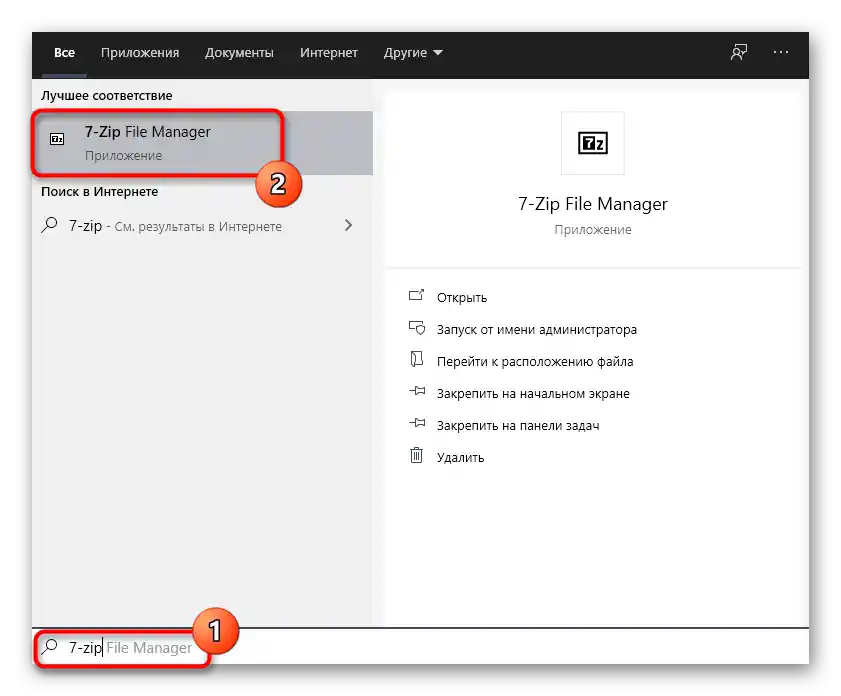Select the Документы tab
841x696 pixels.
(x=239, y=53)
